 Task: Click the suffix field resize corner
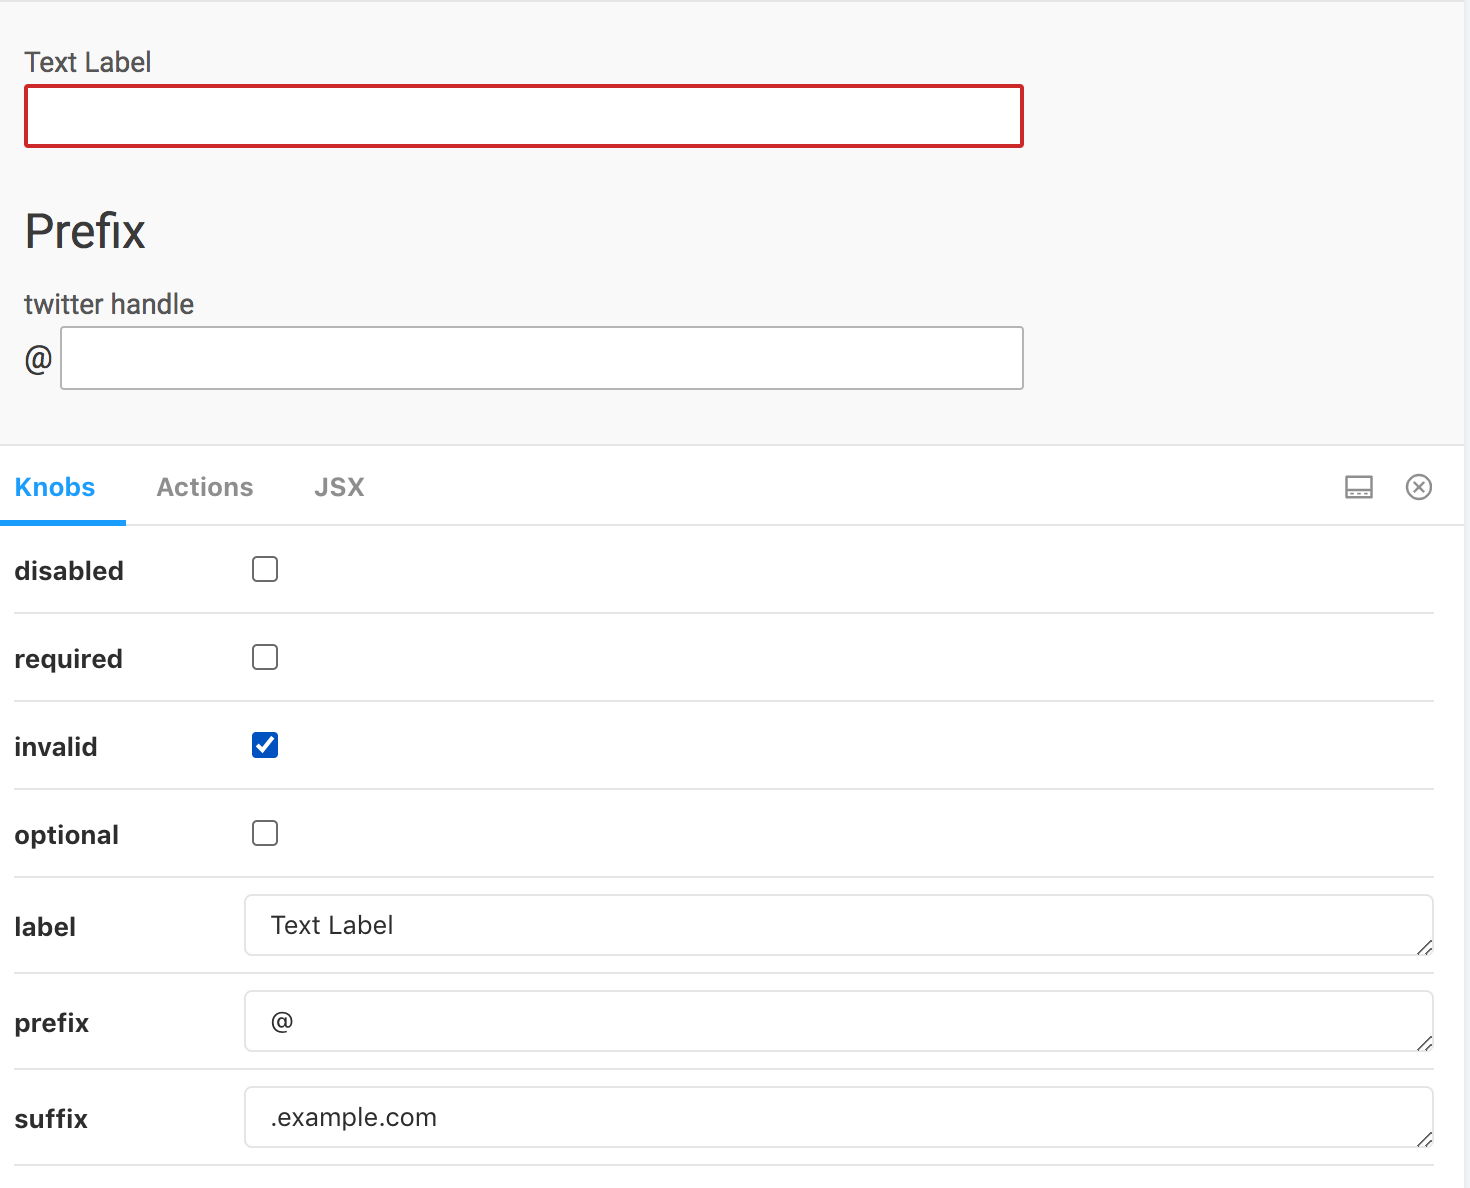(x=1424, y=1139)
